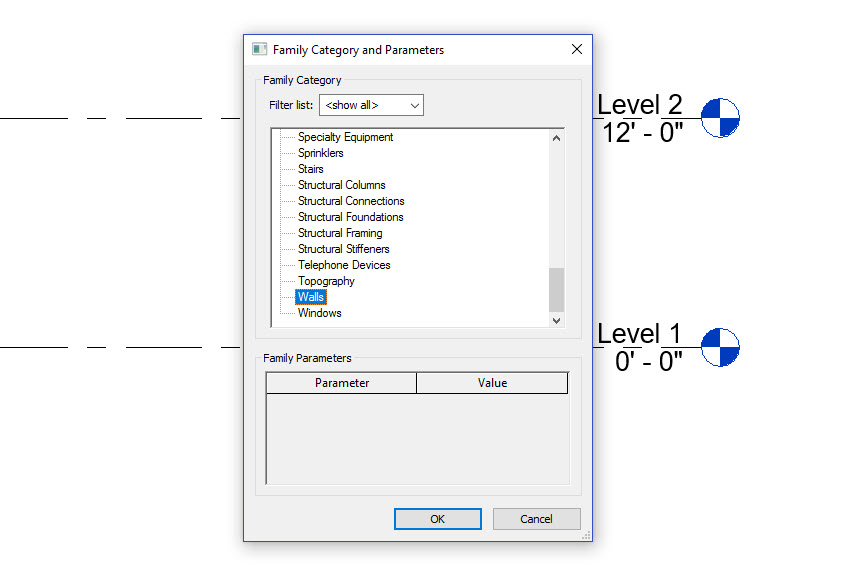Select Structural Foundations in the list
Image resolution: width=849 pixels, height=578 pixels.
[x=350, y=216]
